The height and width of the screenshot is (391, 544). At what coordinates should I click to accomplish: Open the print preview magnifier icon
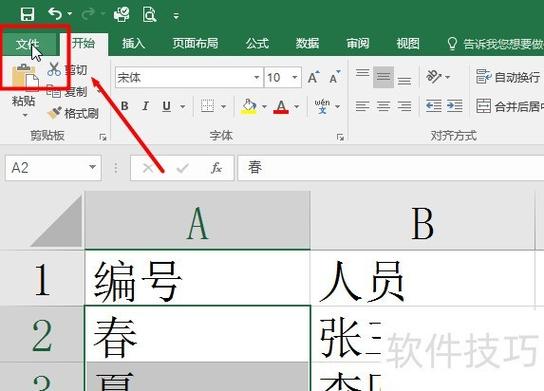[150, 15]
